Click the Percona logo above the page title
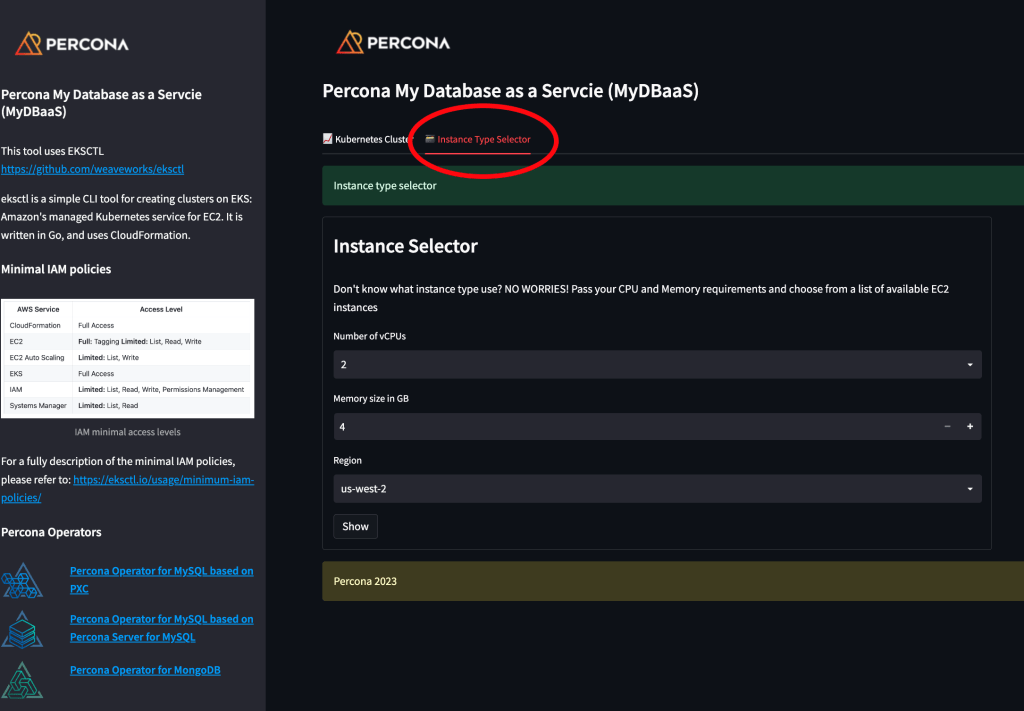This screenshot has height=711, width=1024. [x=392, y=43]
